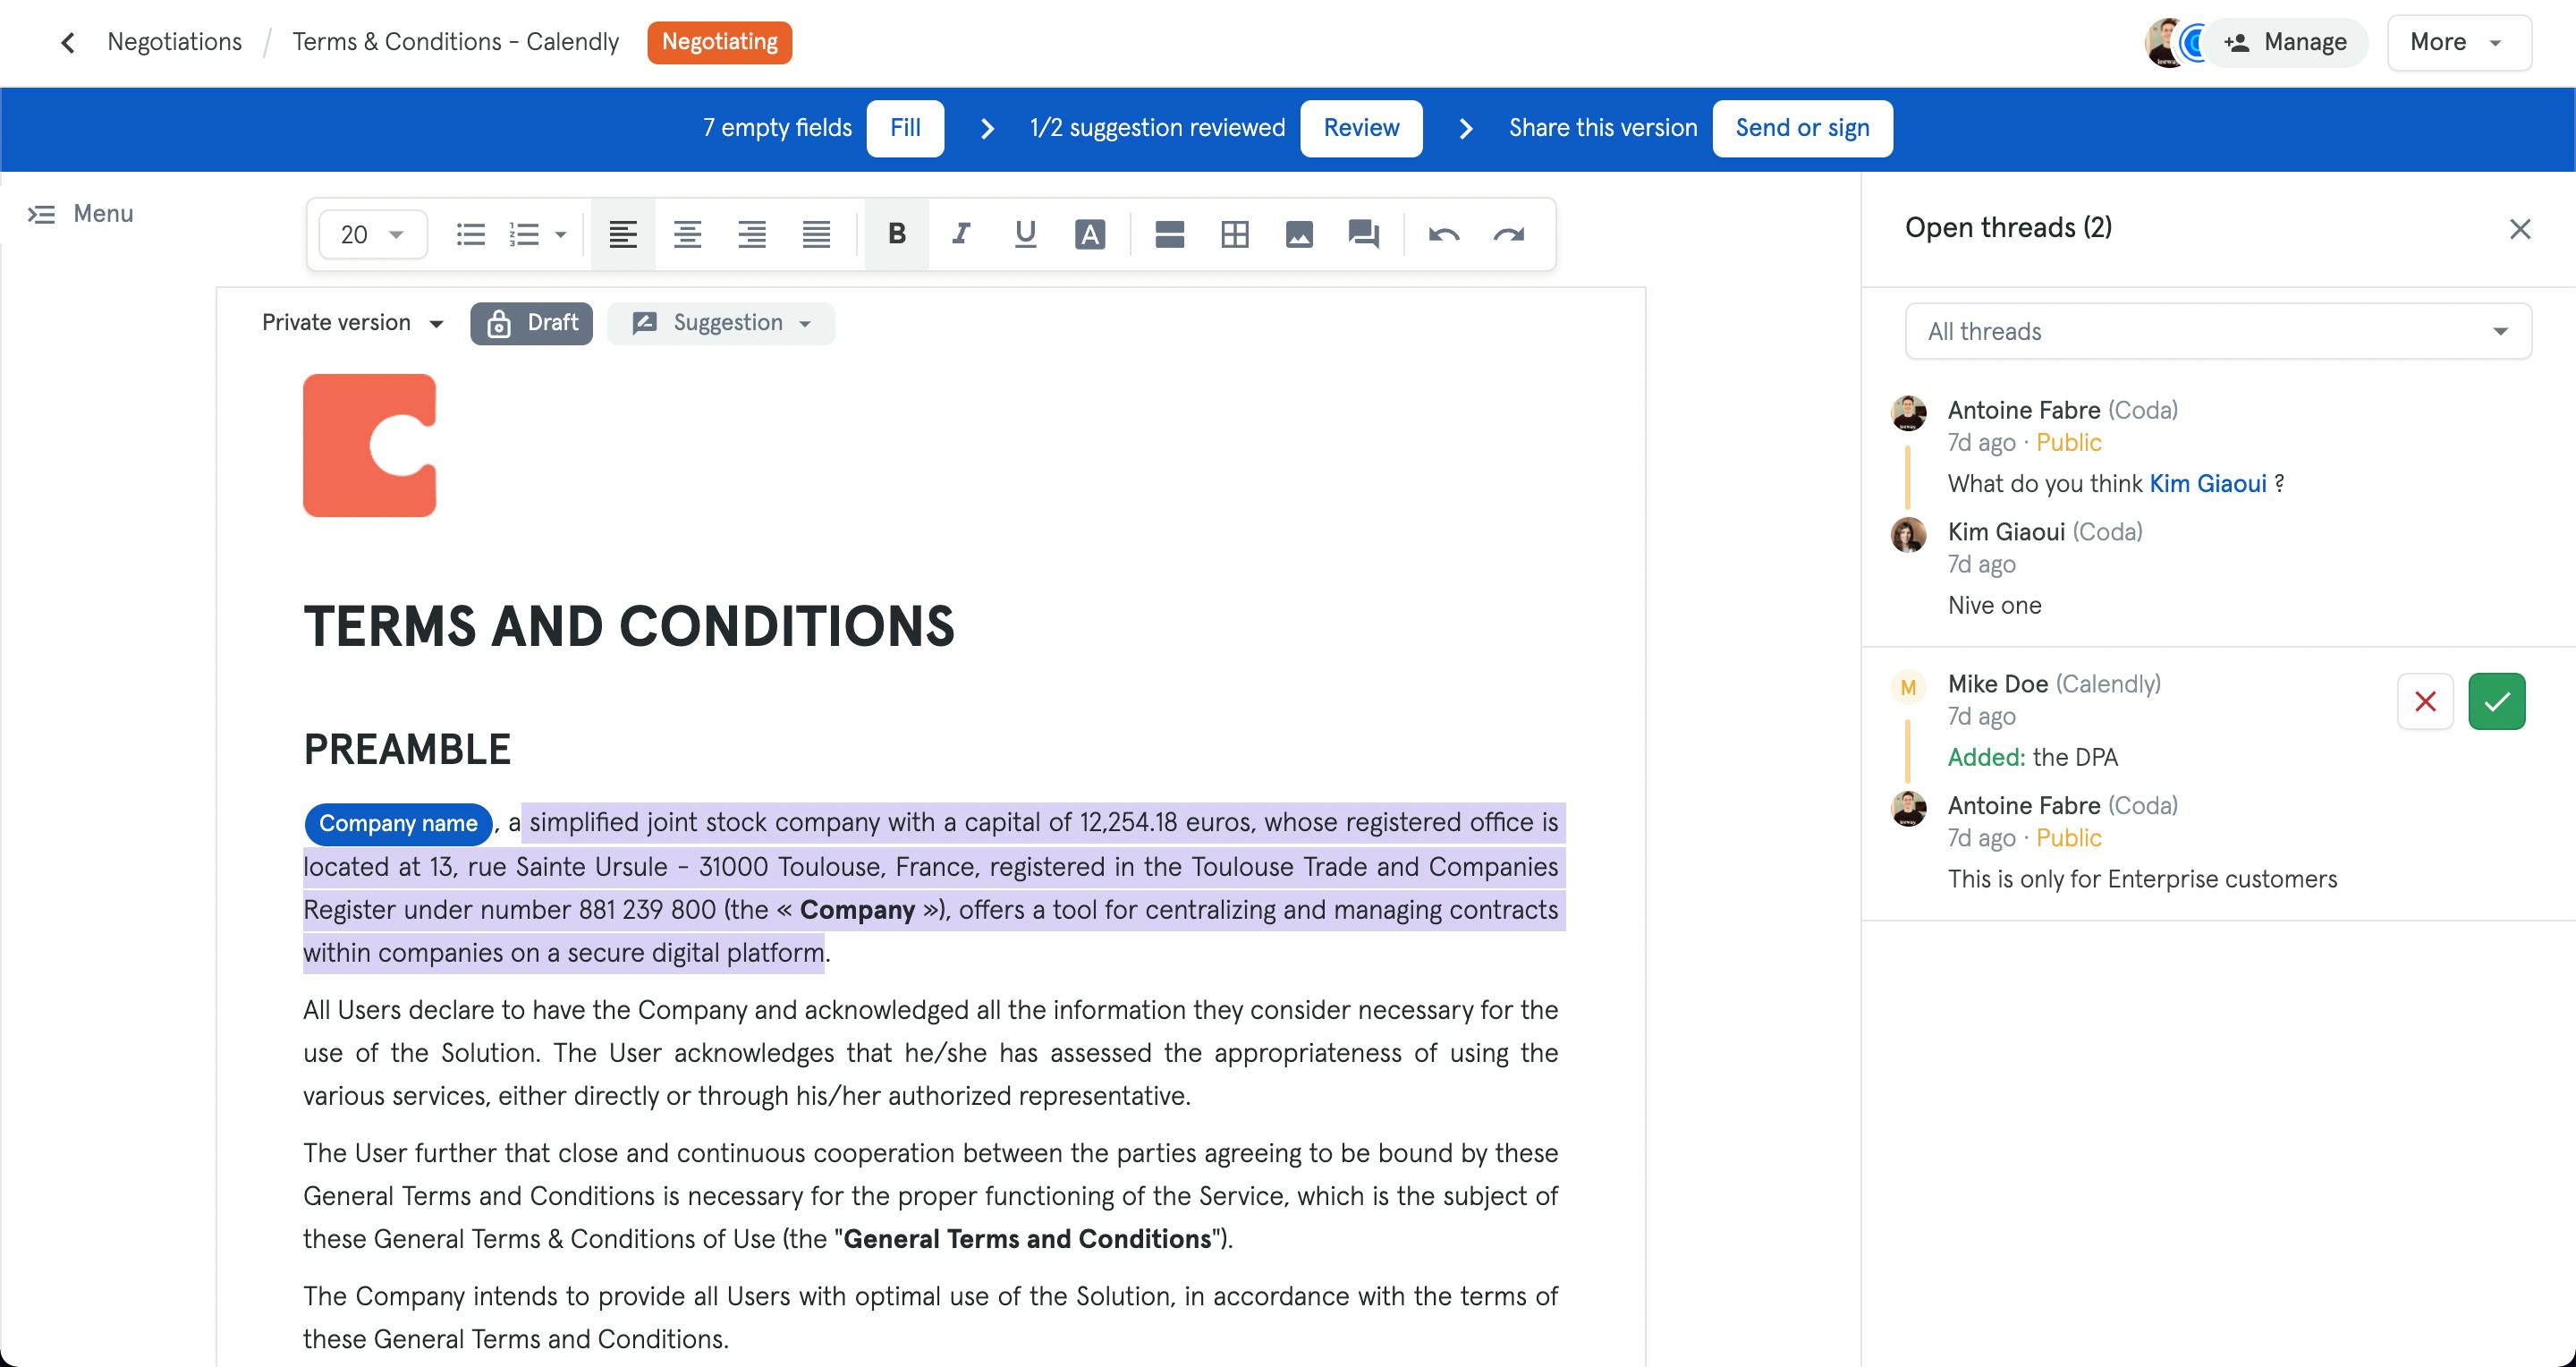Insert an image
The height and width of the screenshot is (1367, 2576).
click(1297, 234)
